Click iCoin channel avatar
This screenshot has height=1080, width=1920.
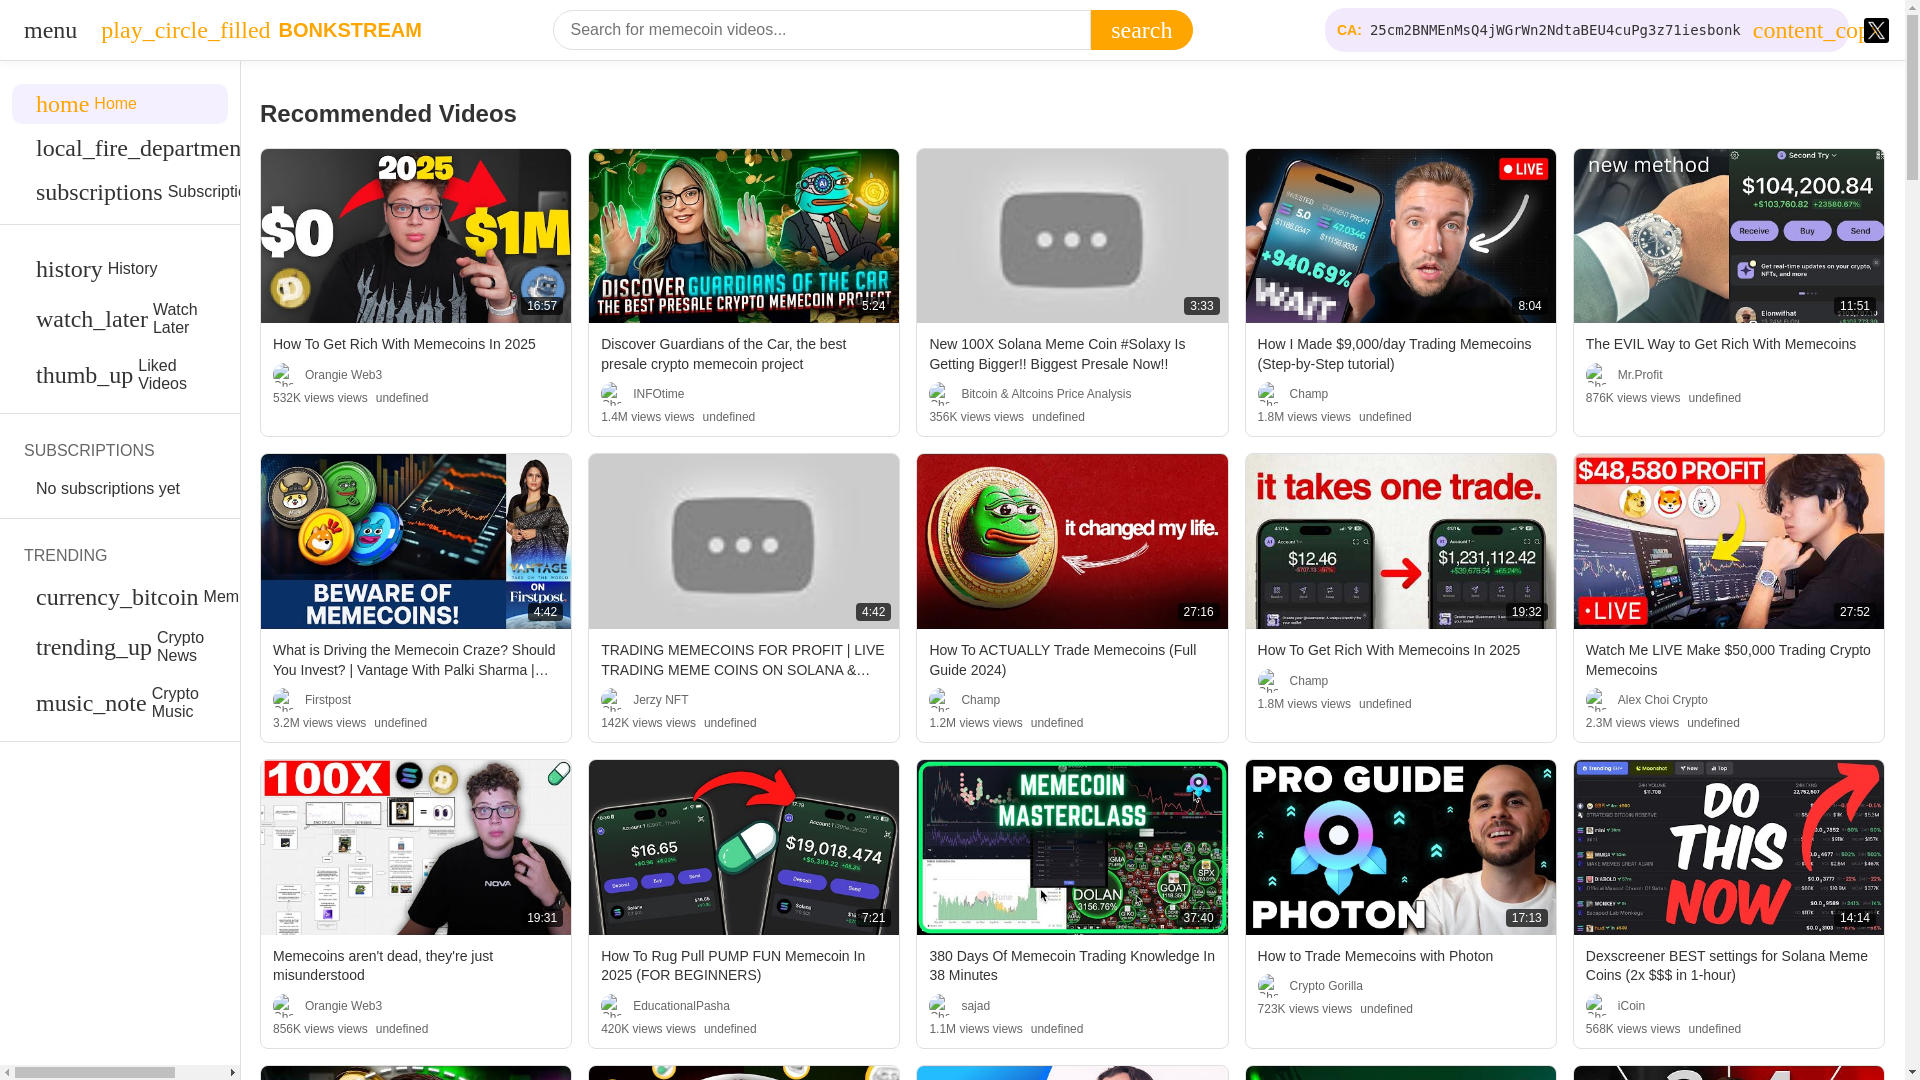click(x=1597, y=1006)
